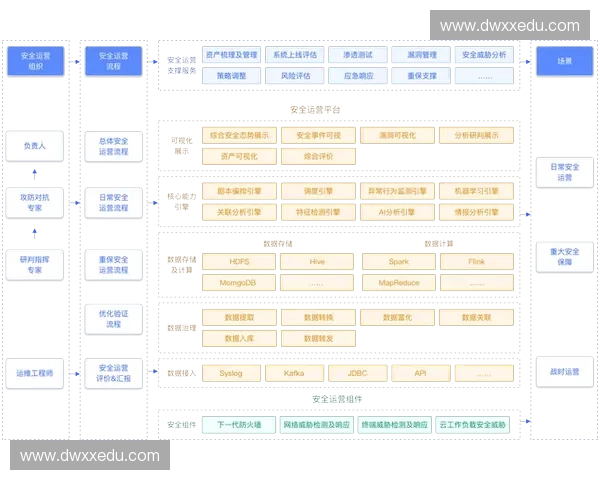Viewport: 600px width, 480px height.
Task: Click the blue 场景 header box
Action: (x=564, y=61)
